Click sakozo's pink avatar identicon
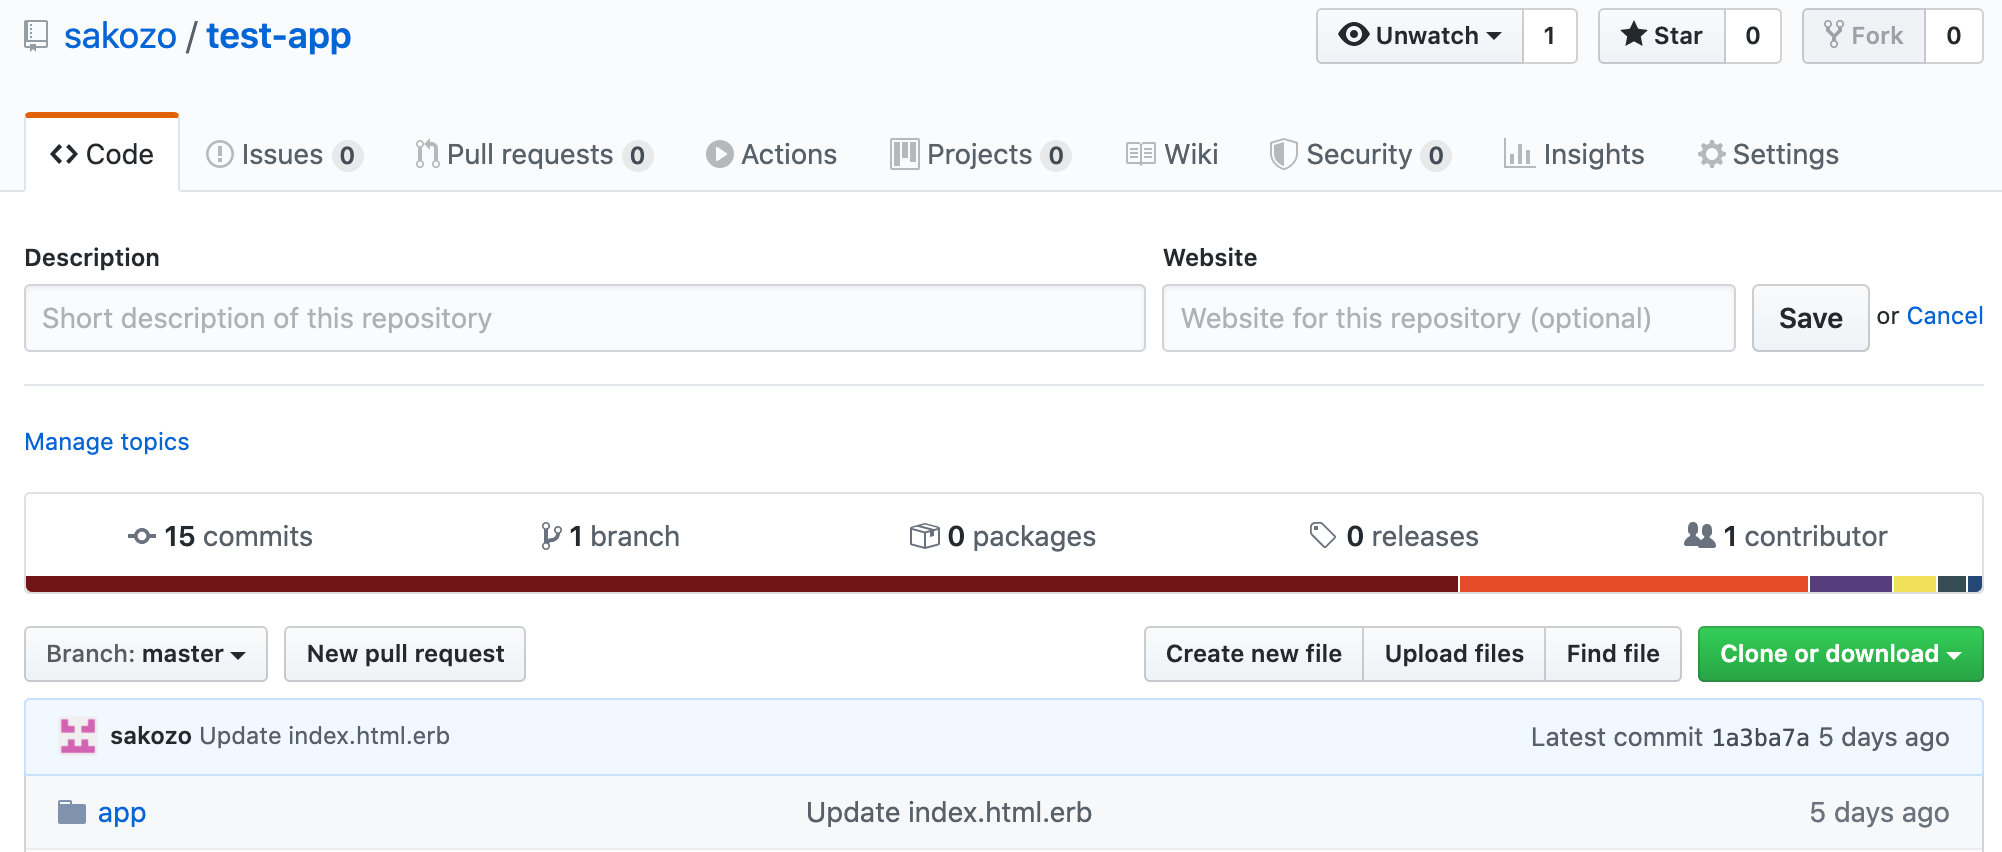This screenshot has width=2002, height=852. 78,736
